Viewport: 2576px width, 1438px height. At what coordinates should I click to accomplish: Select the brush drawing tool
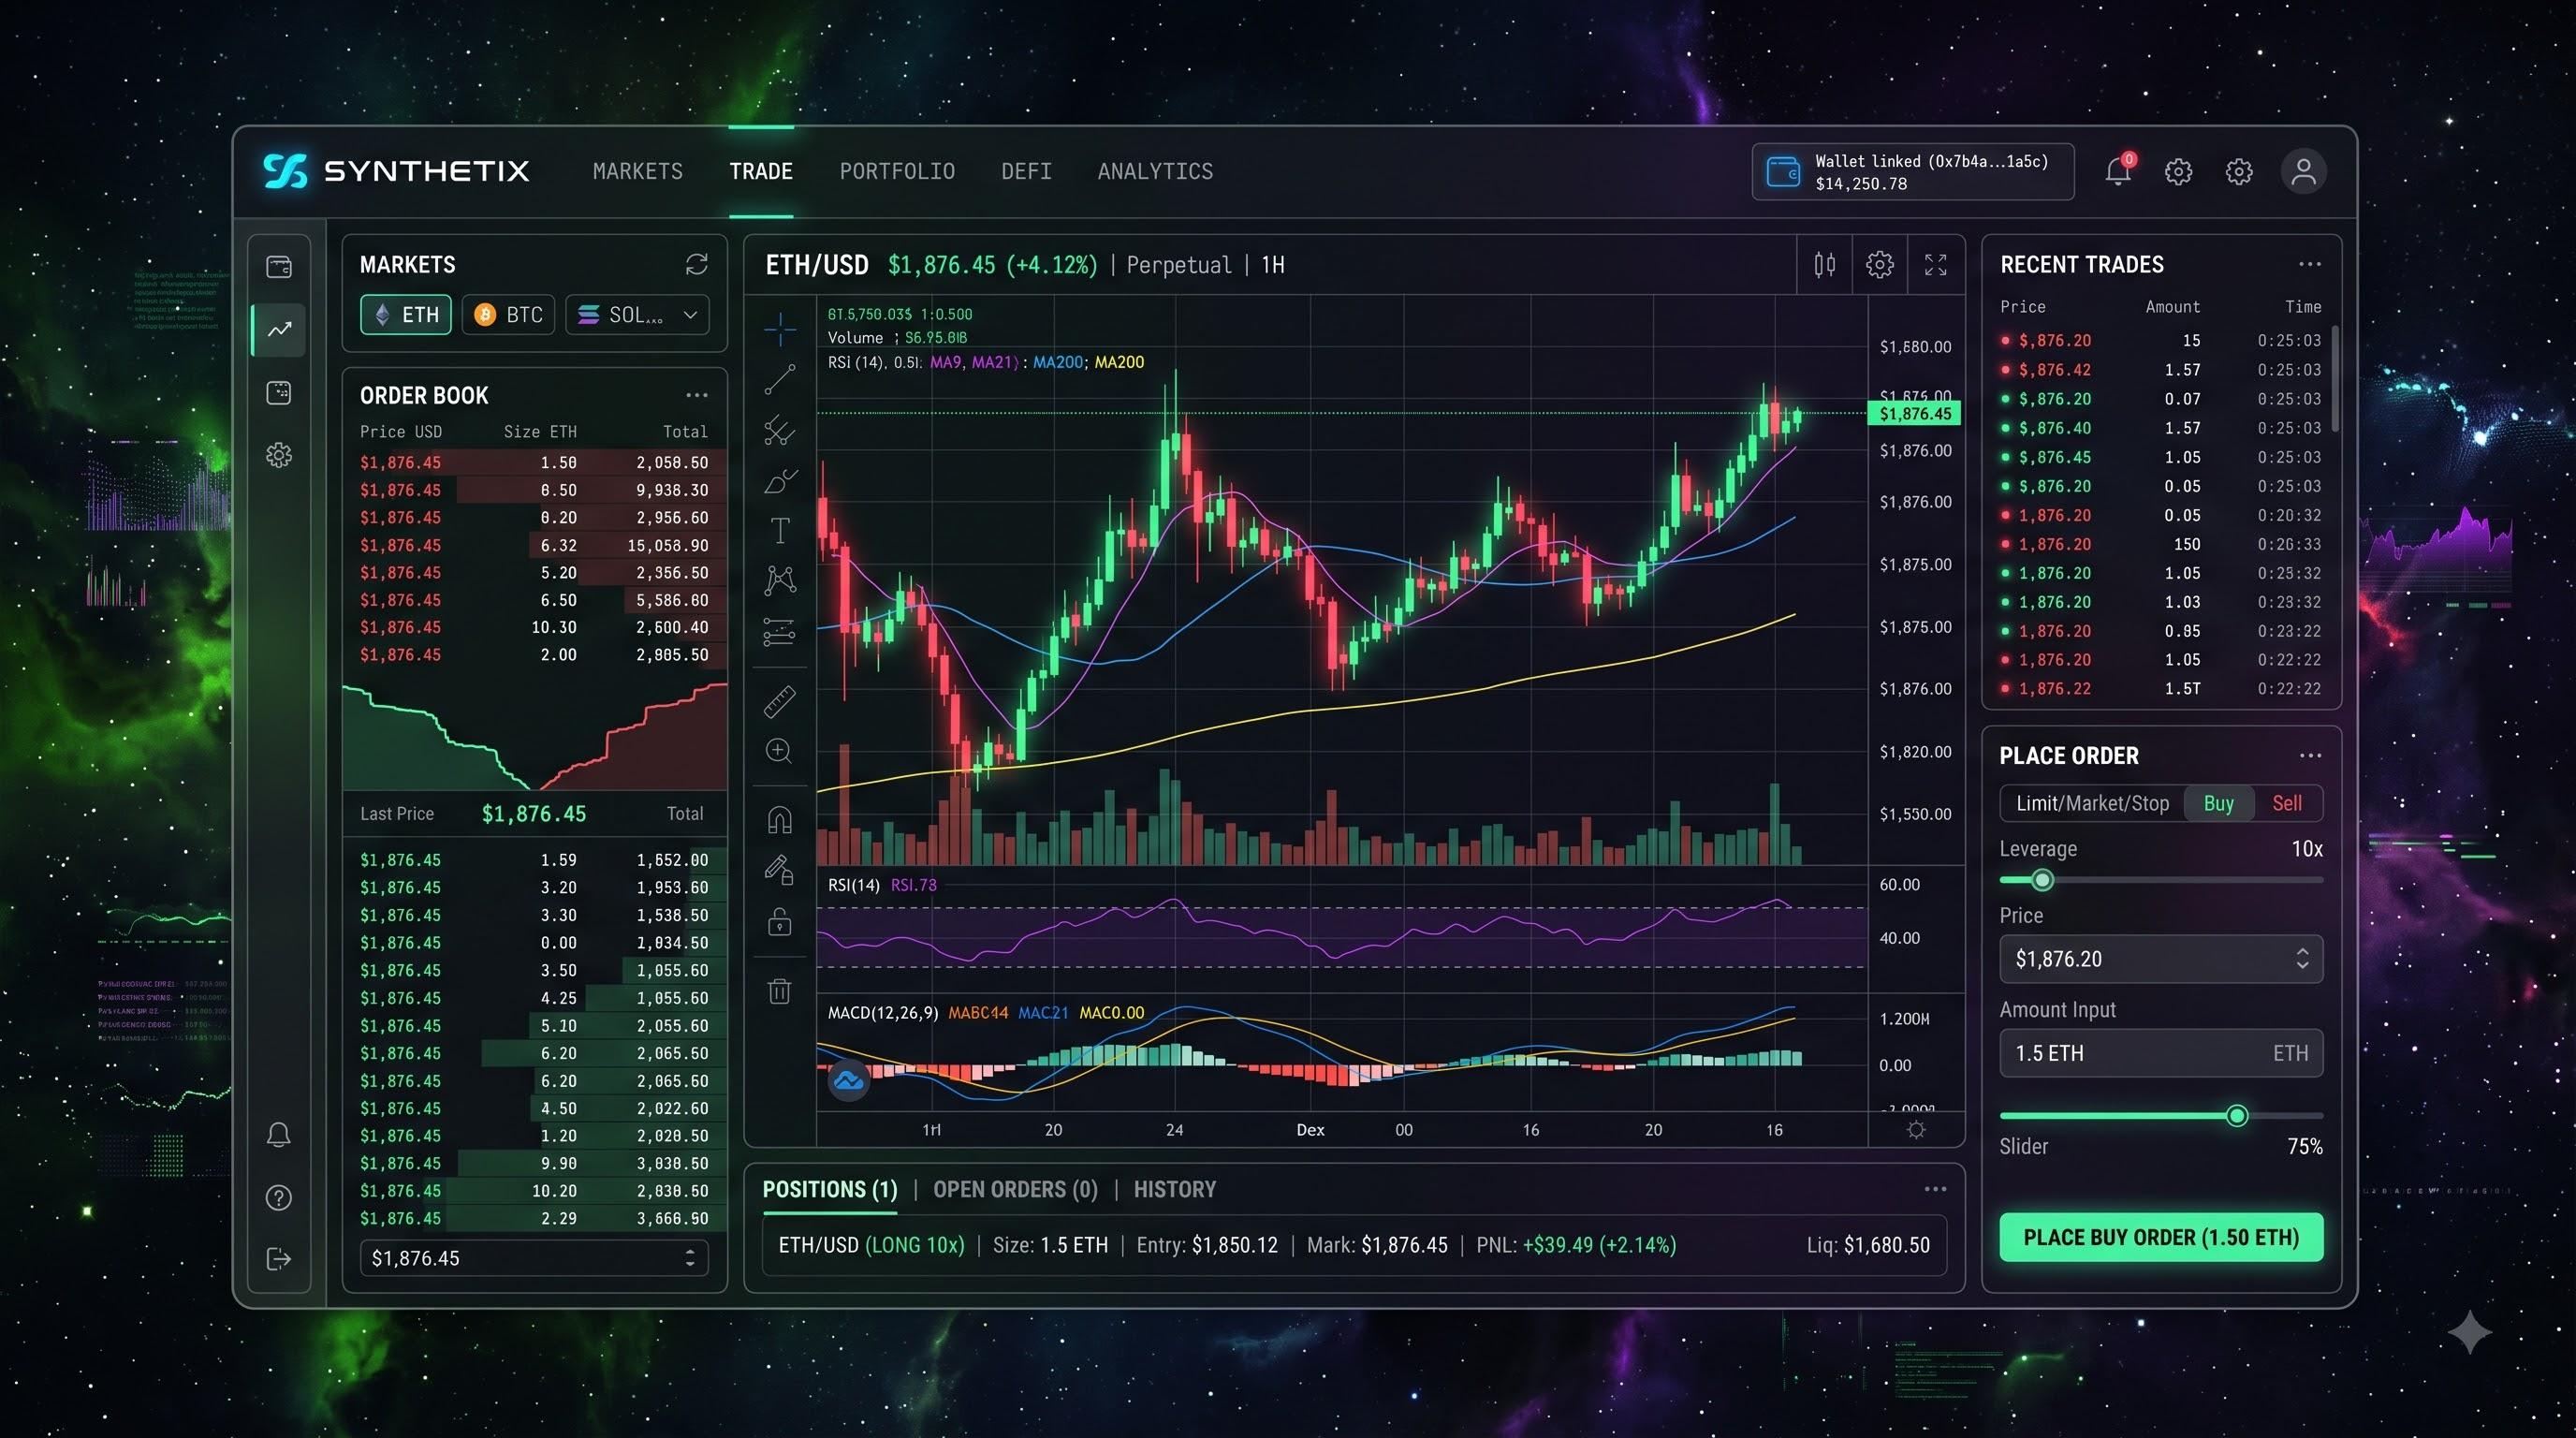coord(779,482)
